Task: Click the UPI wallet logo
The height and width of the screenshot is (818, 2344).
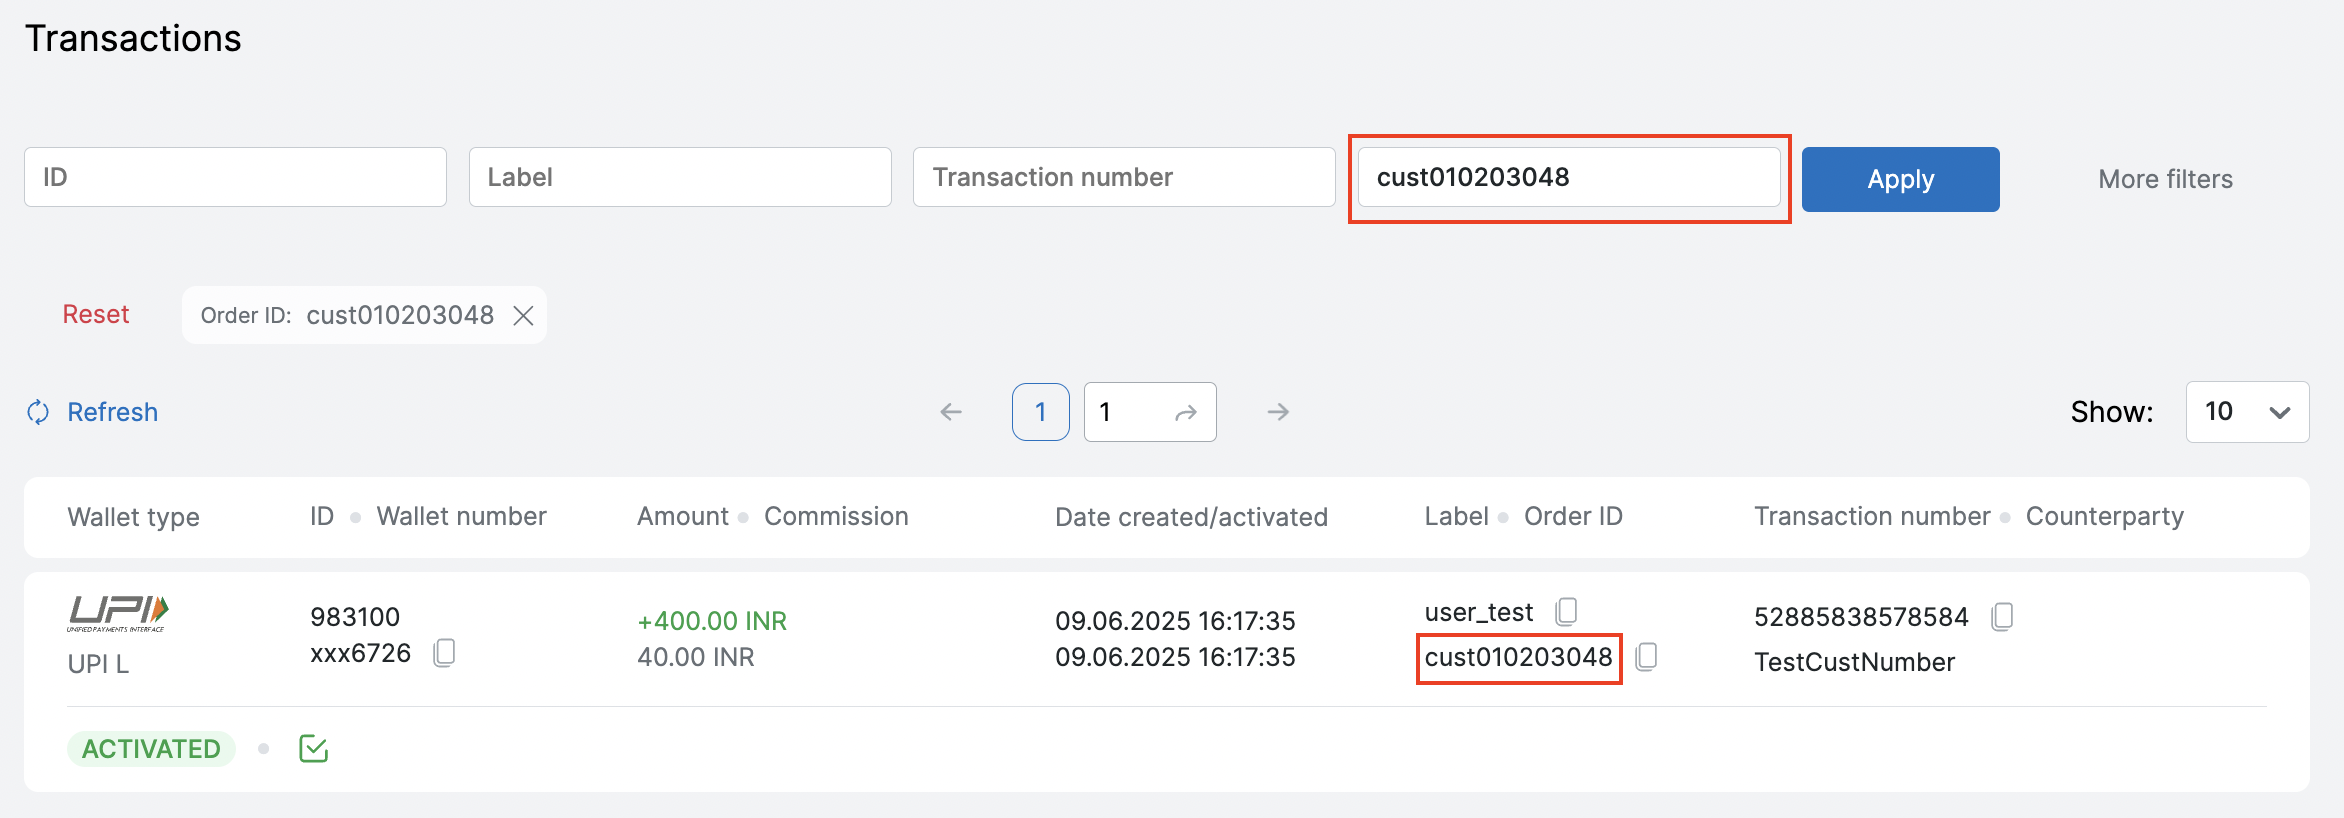Action: [118, 613]
